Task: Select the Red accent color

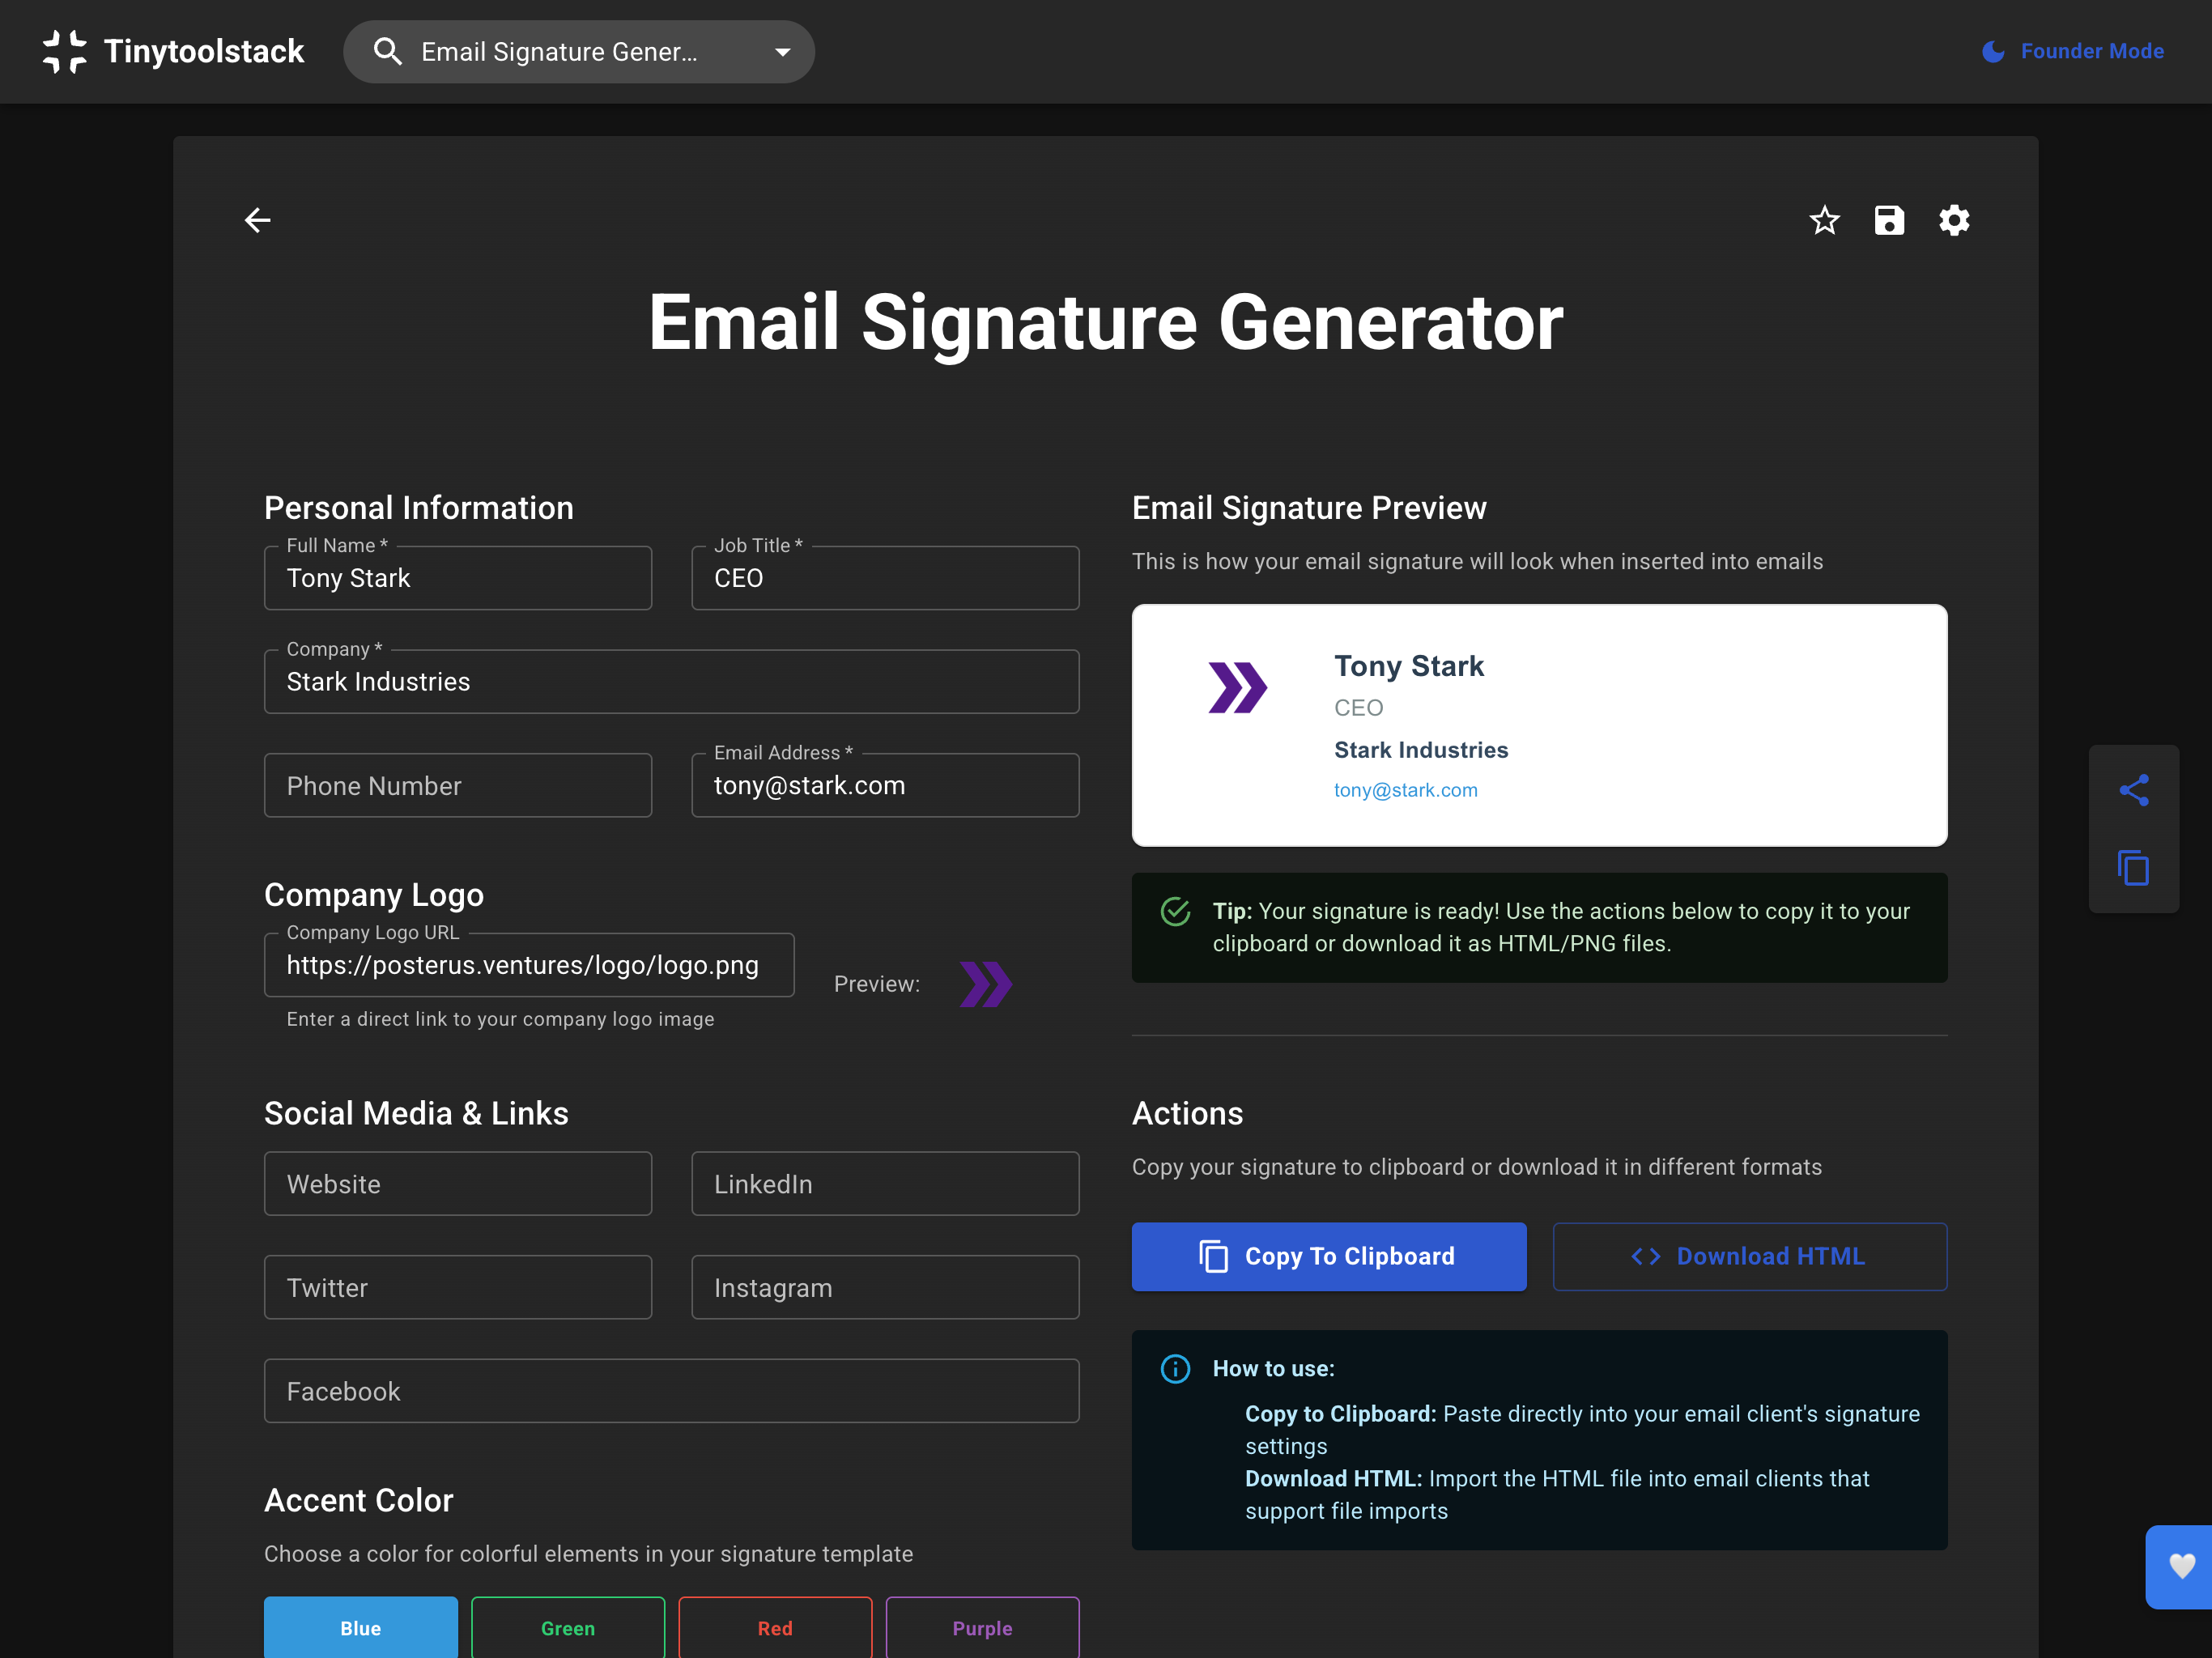Action: (774, 1627)
